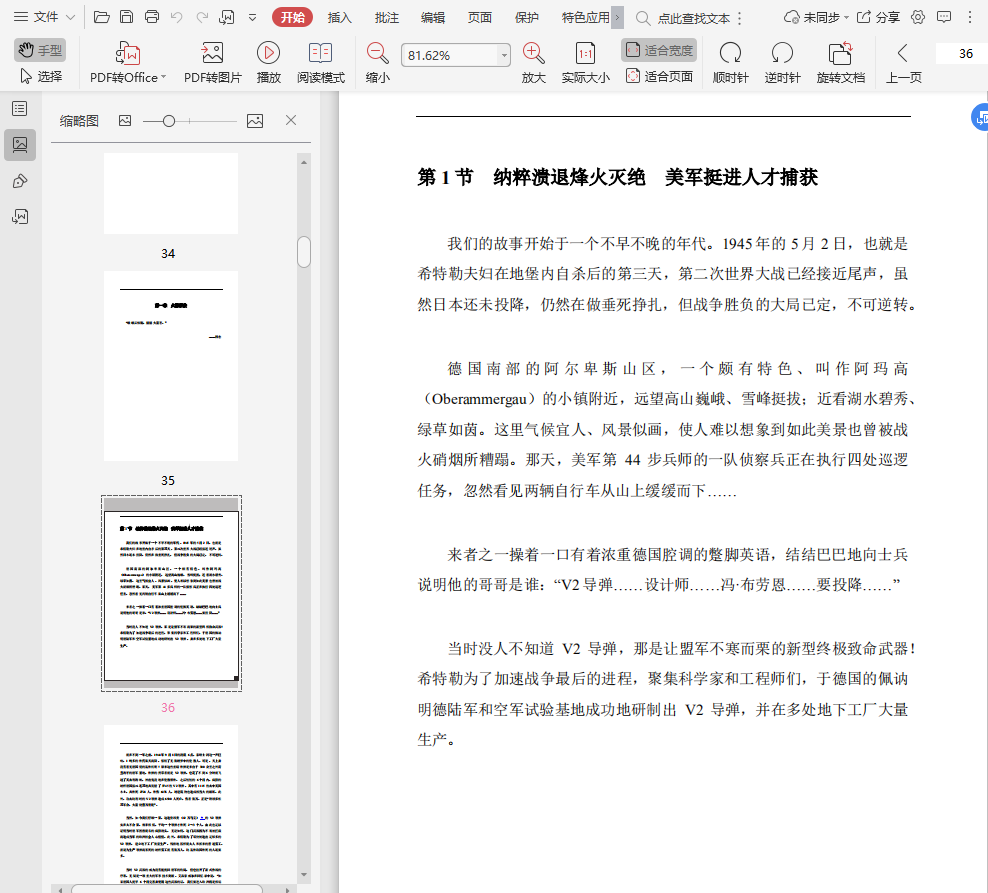
Task: Click the 实际大小 actual size icon
Action: (x=585, y=54)
